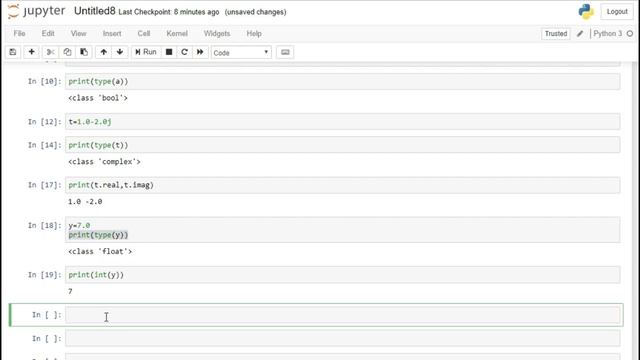Image resolution: width=640 pixels, height=360 pixels.
Task: Open the Widgets menu
Action: [x=217, y=33]
